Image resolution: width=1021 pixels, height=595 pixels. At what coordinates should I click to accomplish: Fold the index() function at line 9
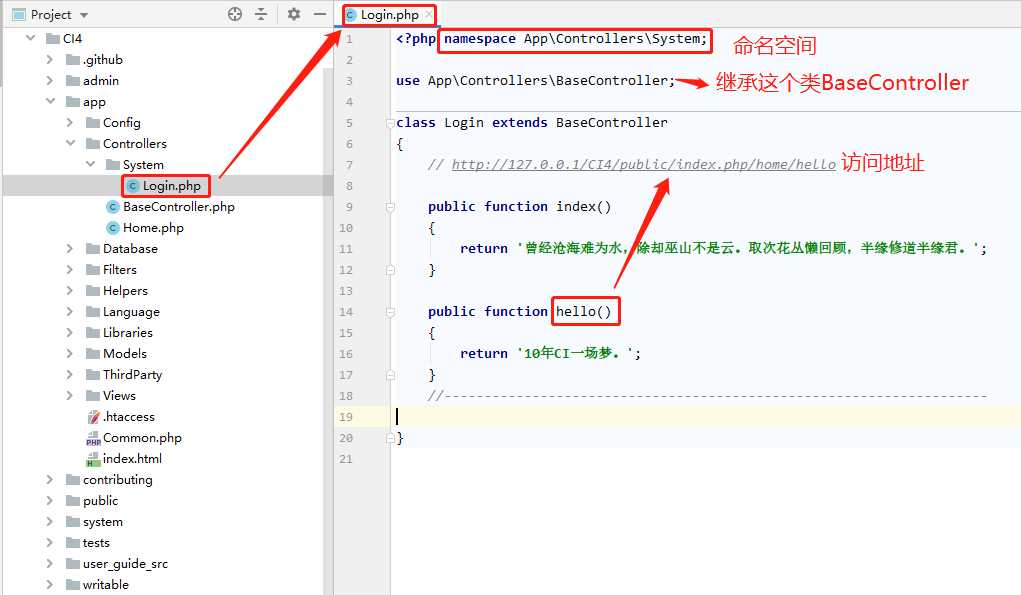390,207
